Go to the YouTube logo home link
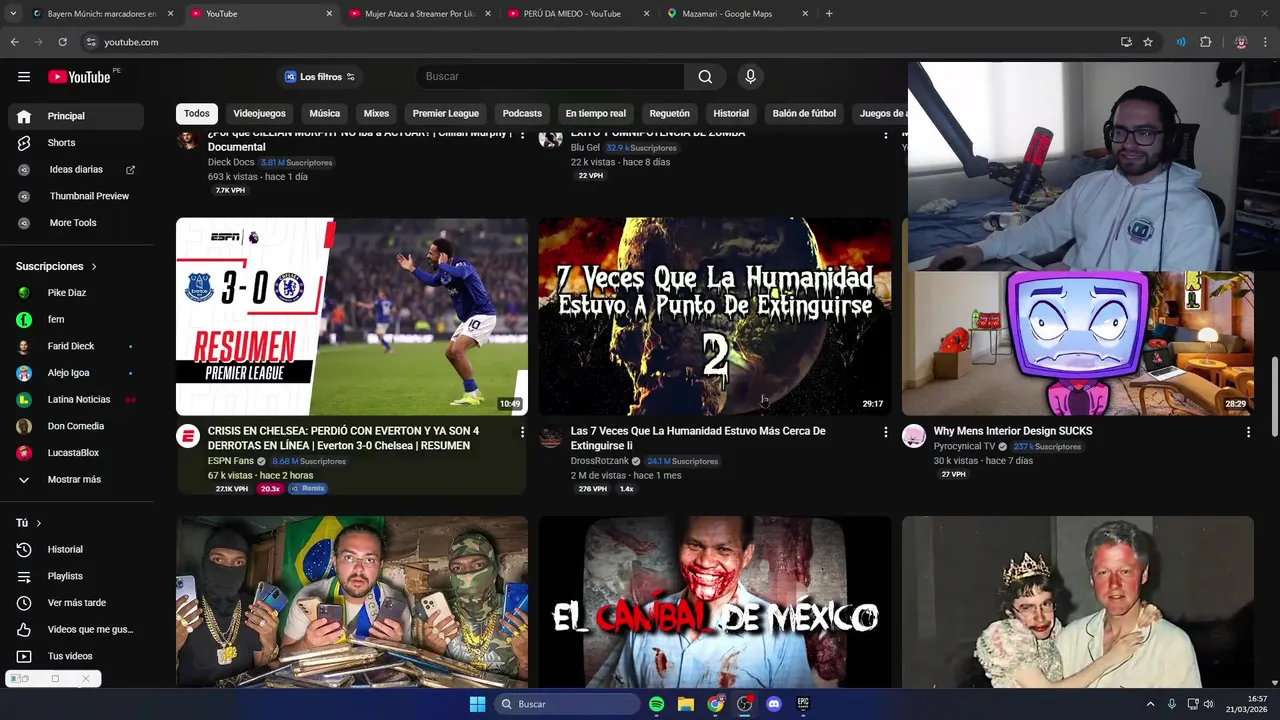Viewport: 1280px width, 720px height. (79, 77)
